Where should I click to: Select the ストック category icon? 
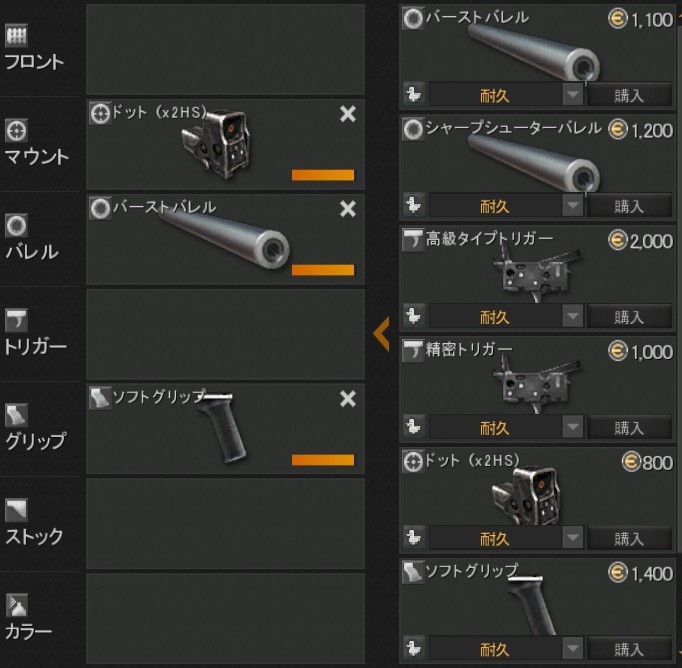click(x=16, y=510)
